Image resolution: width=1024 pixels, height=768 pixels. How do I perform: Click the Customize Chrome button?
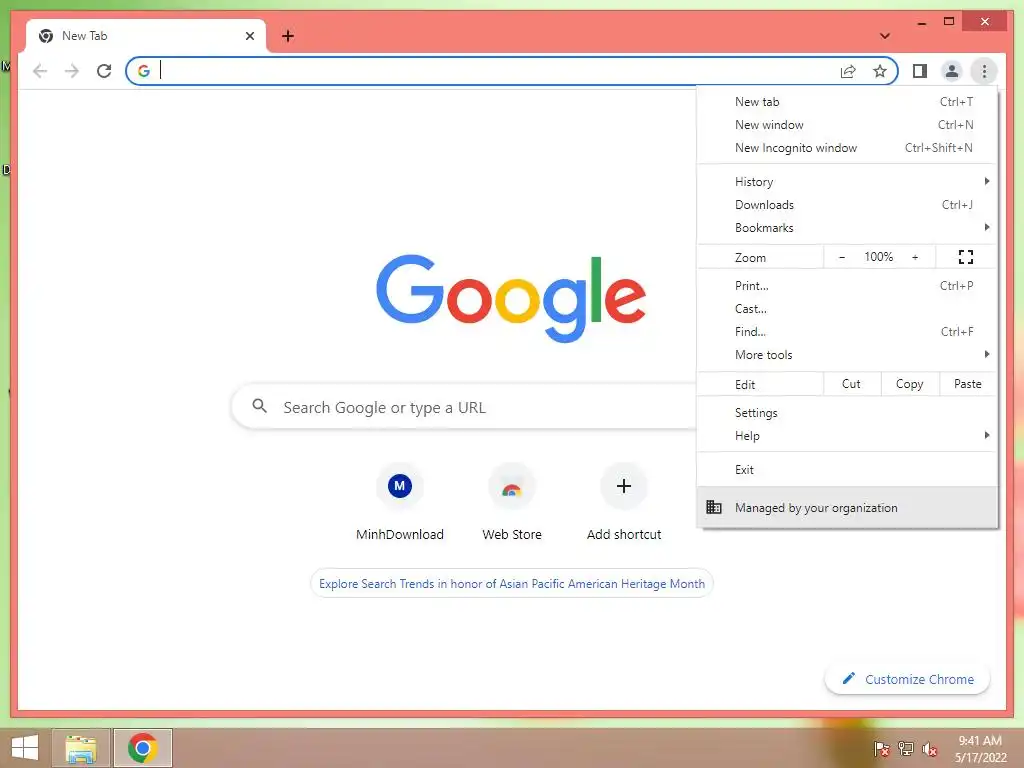(908, 679)
